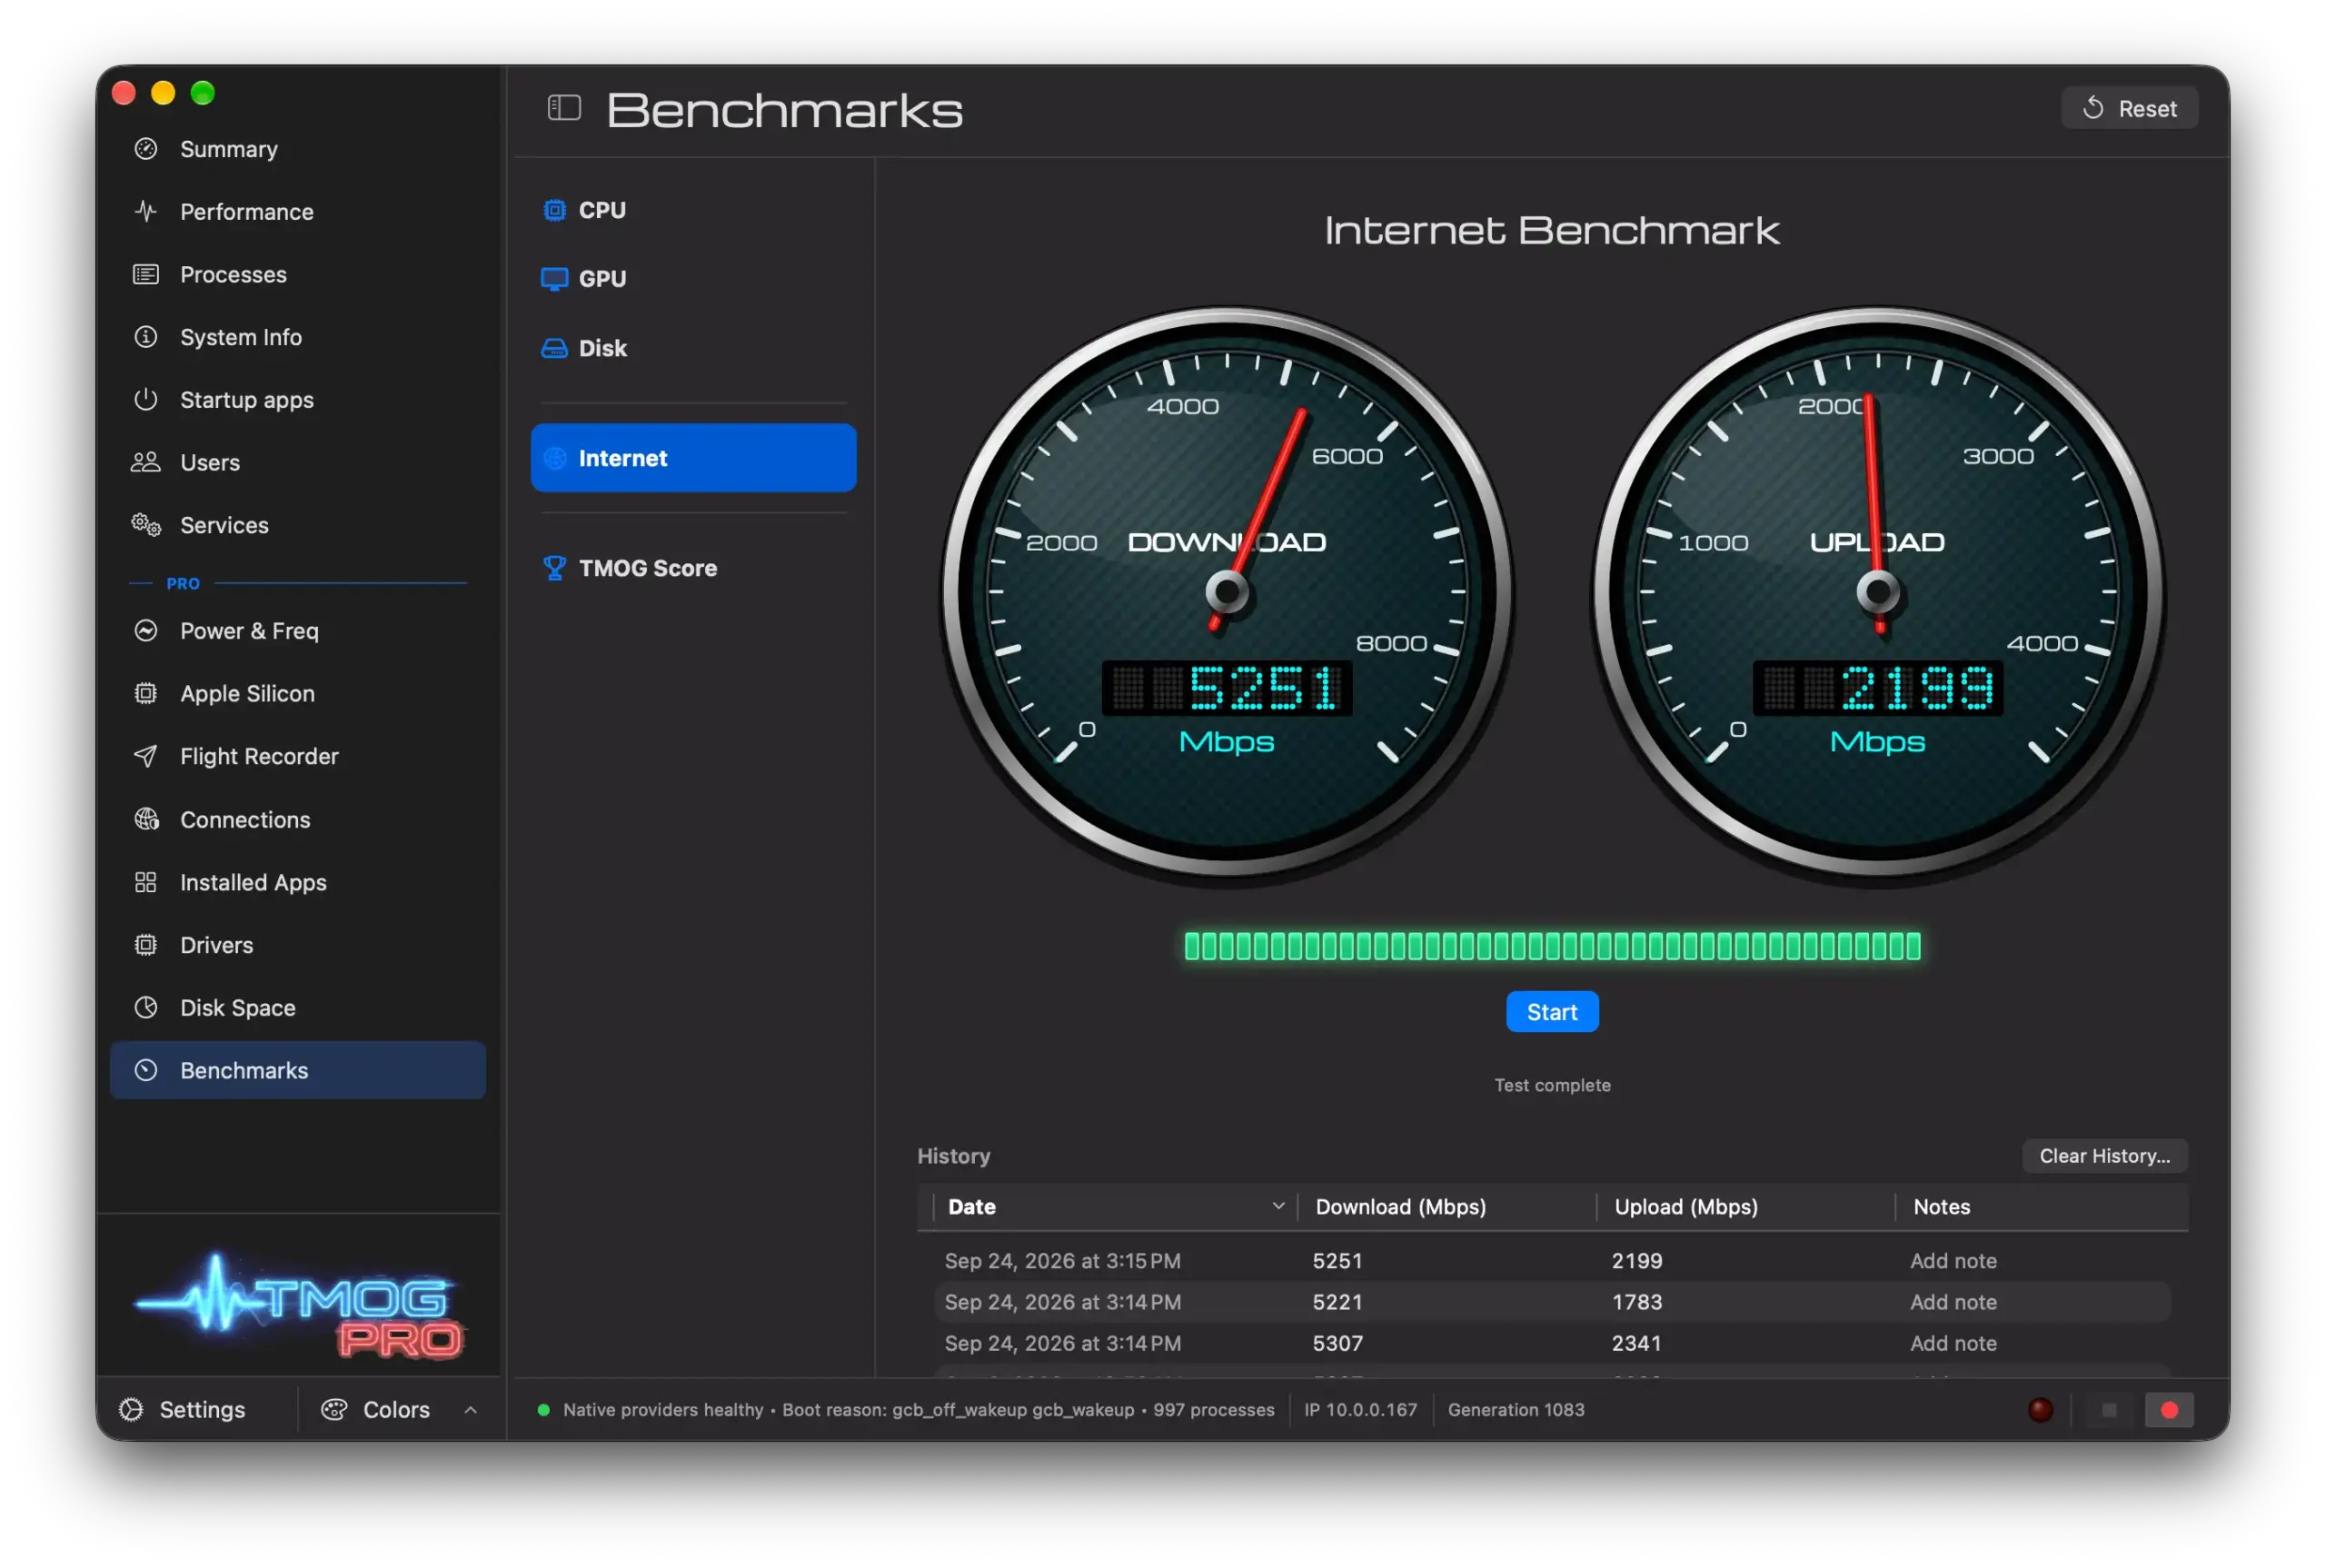The image size is (2326, 1568).
Task: Open Services gears icon in sidebar
Action: tap(146, 524)
